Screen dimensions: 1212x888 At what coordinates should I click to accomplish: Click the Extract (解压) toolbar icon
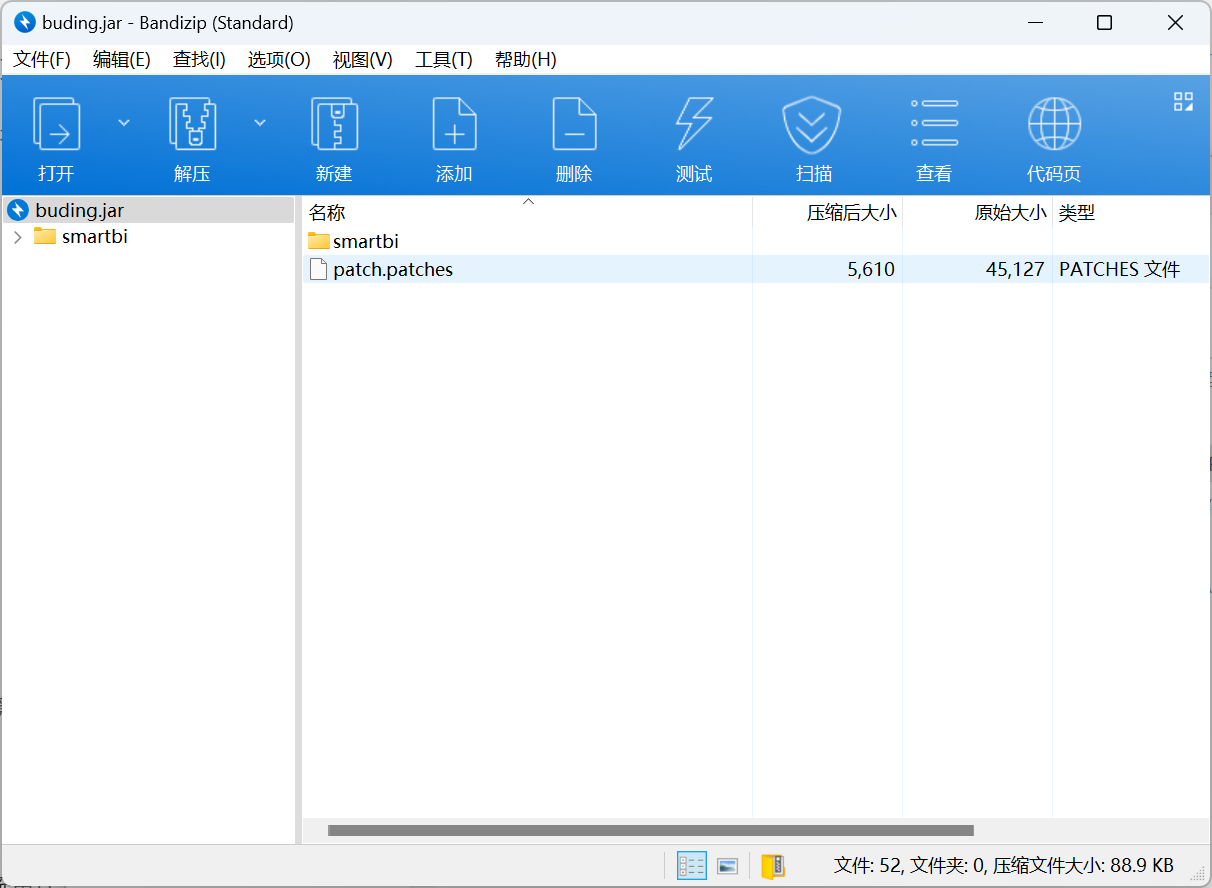point(192,124)
